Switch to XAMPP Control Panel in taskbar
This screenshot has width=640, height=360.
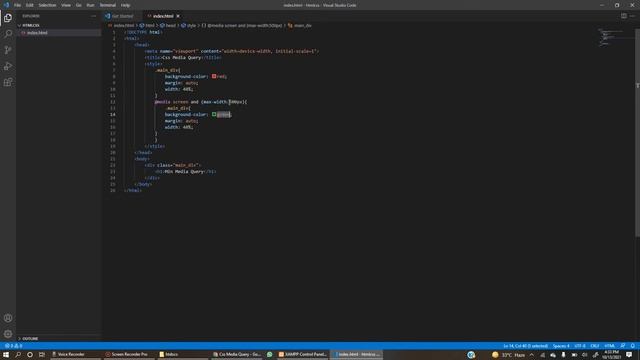pos(302,354)
